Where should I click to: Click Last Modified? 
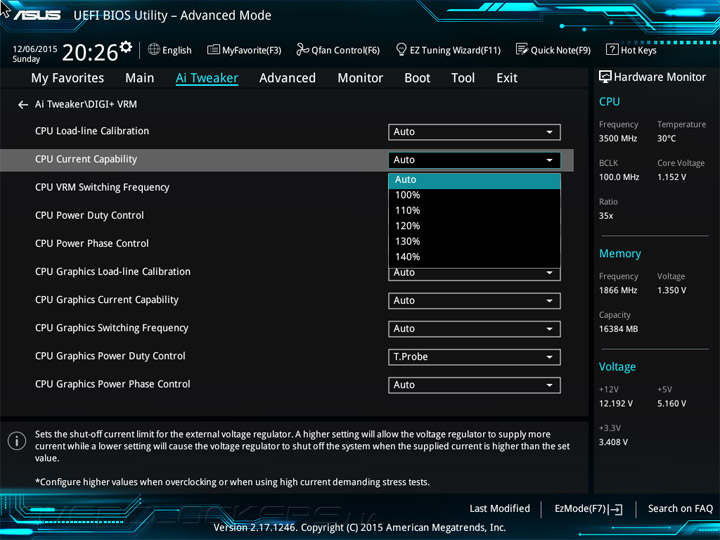500,509
